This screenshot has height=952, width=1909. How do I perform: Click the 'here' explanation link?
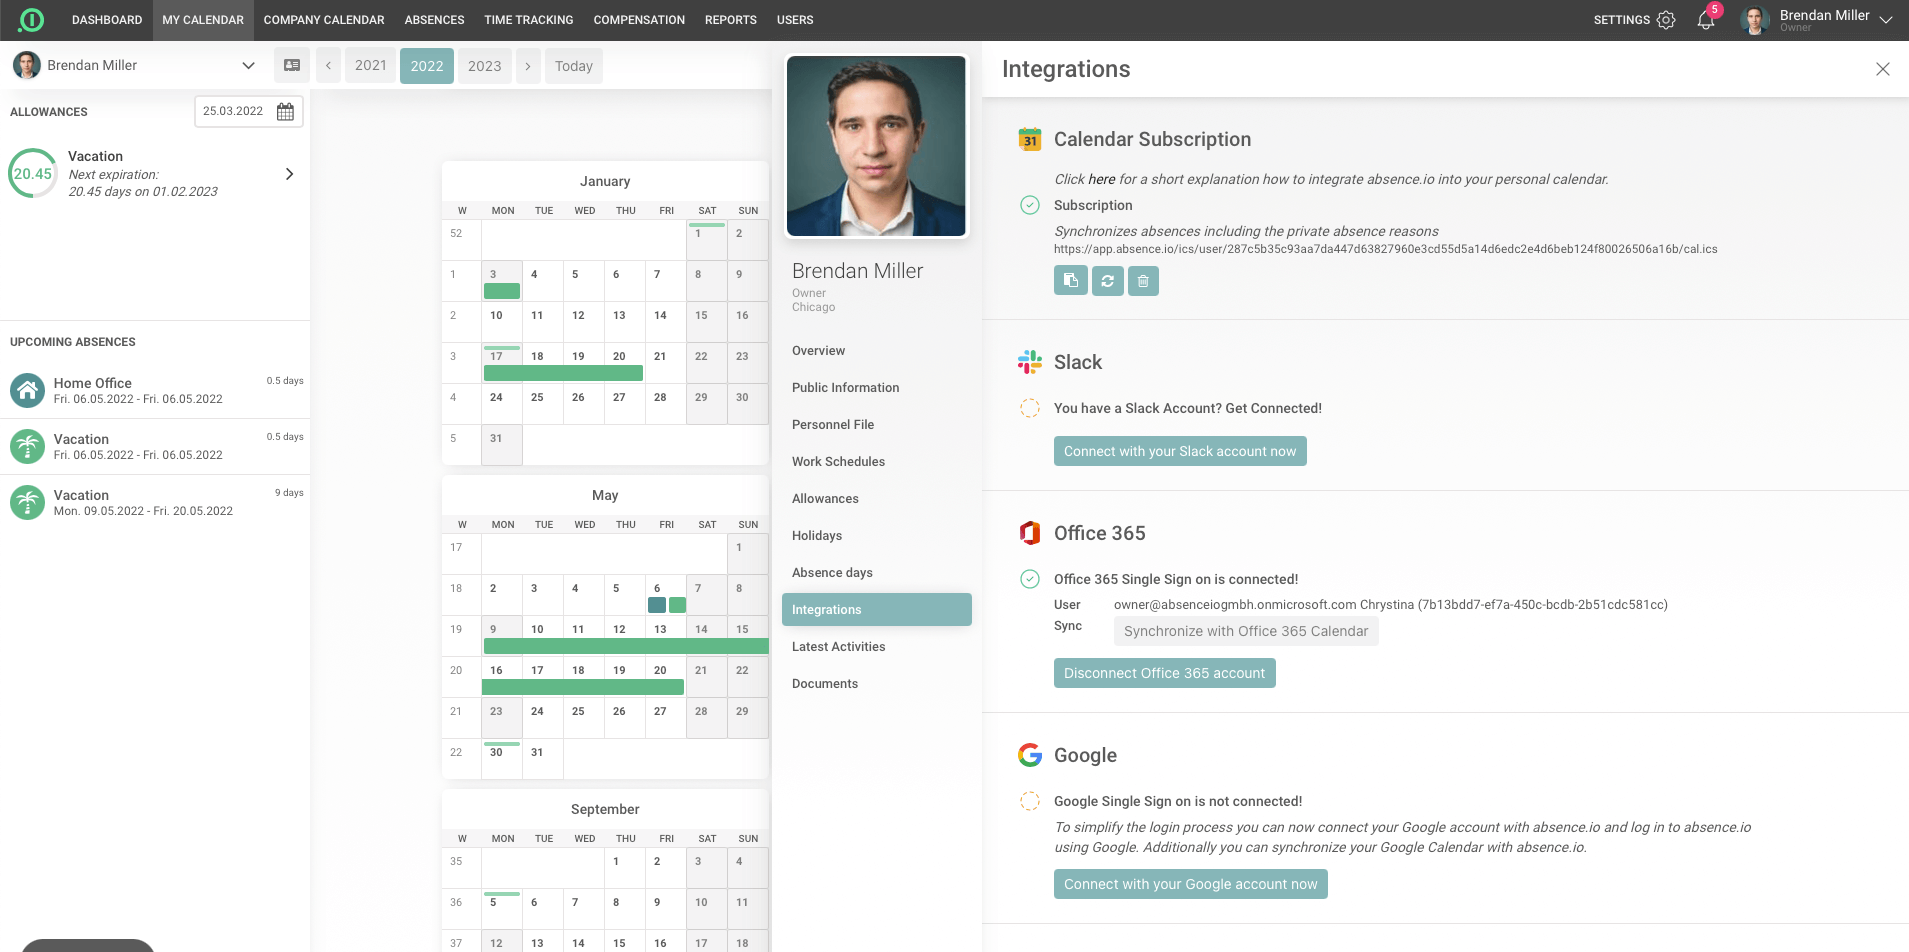(1101, 179)
